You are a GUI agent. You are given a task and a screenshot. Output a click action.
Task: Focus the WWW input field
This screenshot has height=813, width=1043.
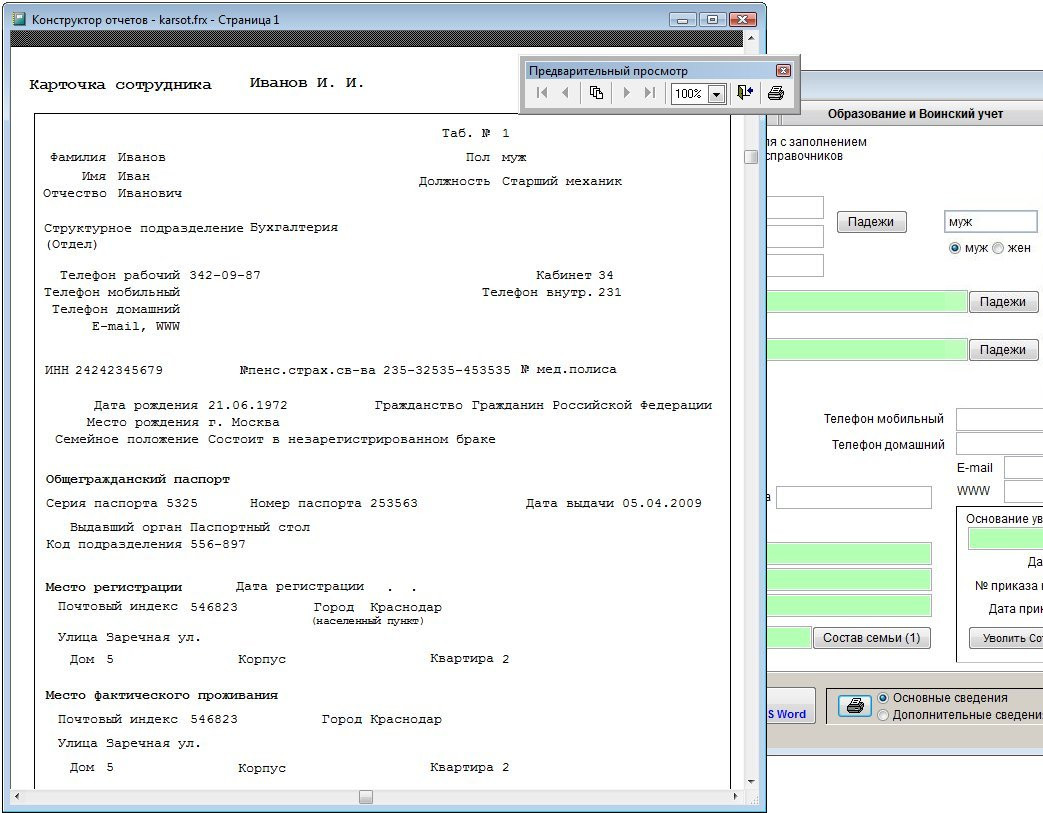(1024, 492)
